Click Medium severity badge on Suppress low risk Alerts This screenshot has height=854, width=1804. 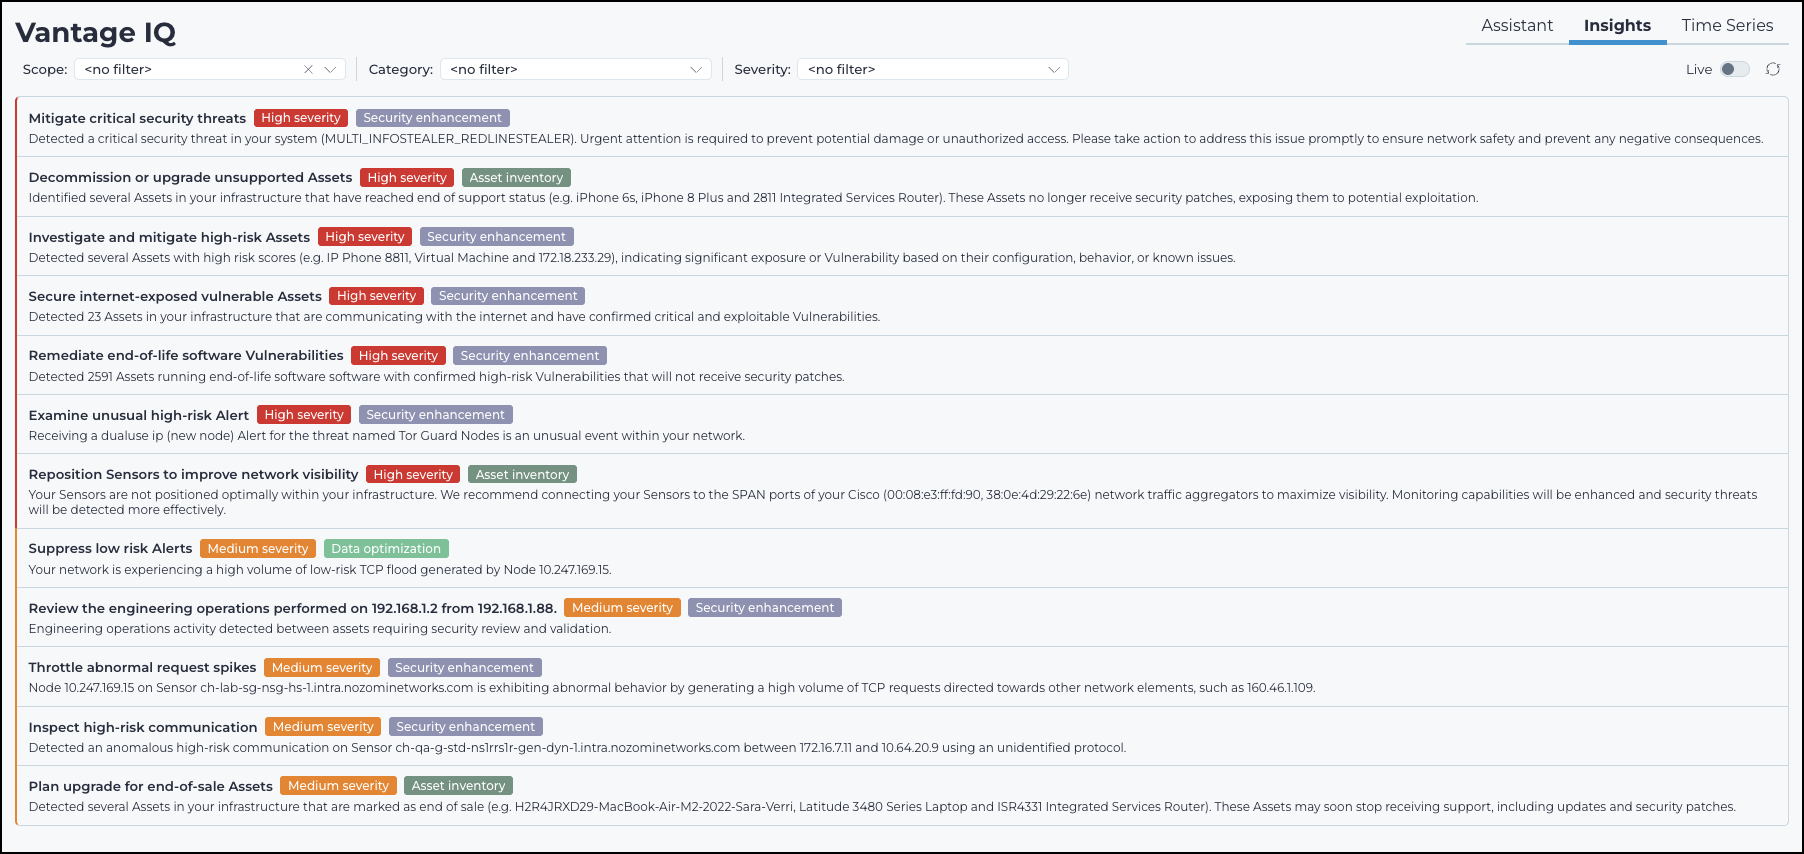pyautogui.click(x=257, y=549)
